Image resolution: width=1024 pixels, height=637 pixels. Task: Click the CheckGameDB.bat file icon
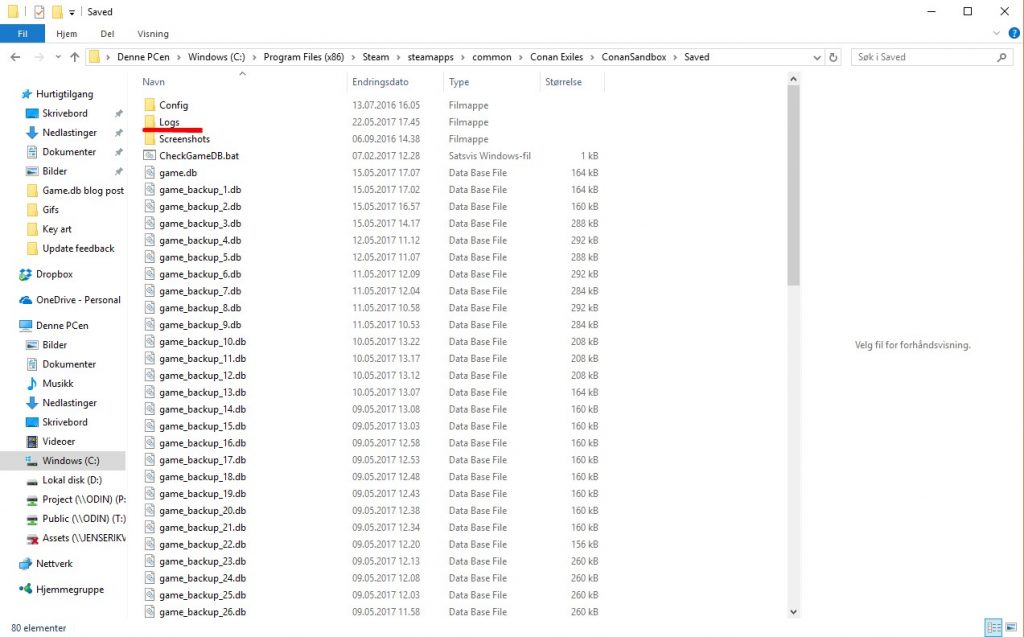pyautogui.click(x=150, y=156)
